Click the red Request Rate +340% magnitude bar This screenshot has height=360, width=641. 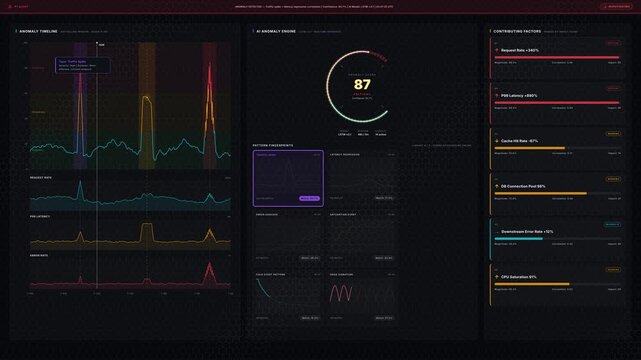(556, 57)
